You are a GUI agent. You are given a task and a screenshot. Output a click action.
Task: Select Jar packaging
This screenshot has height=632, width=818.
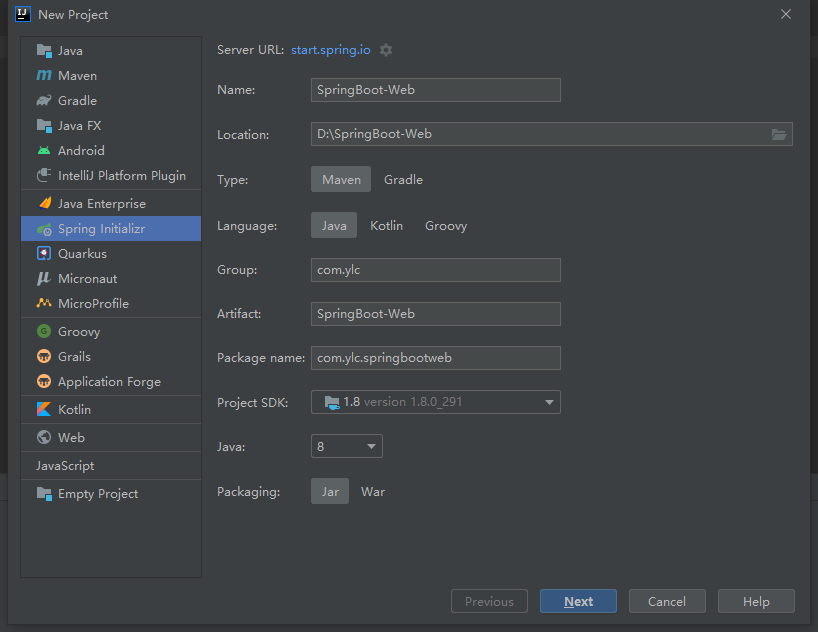[330, 492]
